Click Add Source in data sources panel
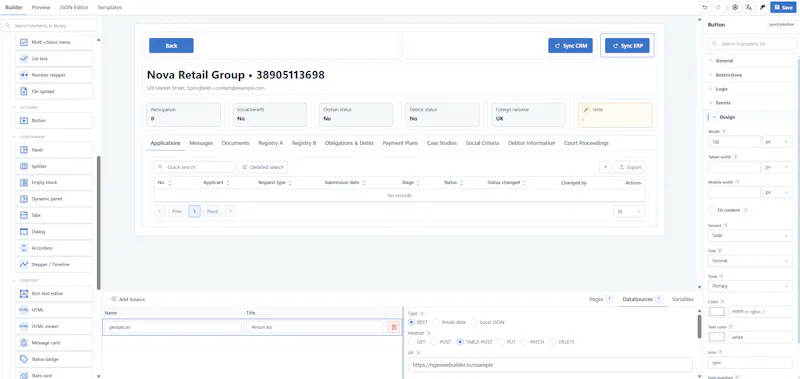Viewport: 800px width, 379px height. 128,299
